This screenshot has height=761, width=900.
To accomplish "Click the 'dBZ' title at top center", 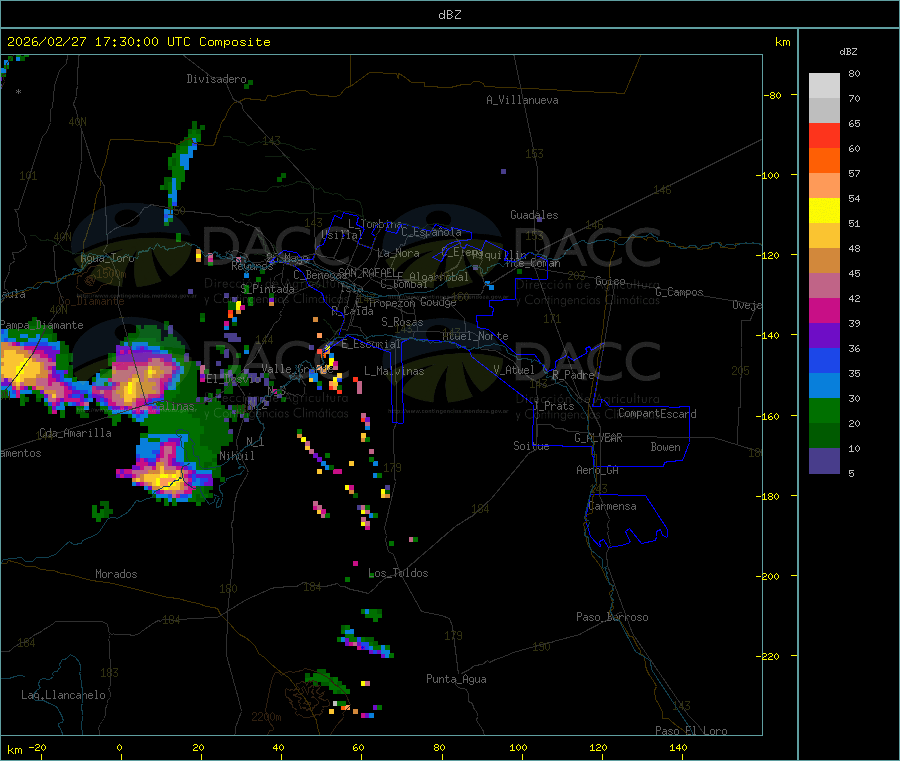I will [x=449, y=15].
